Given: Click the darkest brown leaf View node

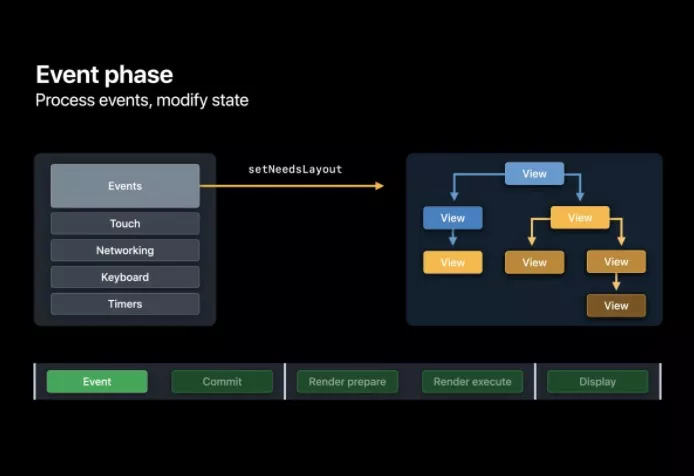Looking at the screenshot, I should pyautogui.click(x=616, y=306).
